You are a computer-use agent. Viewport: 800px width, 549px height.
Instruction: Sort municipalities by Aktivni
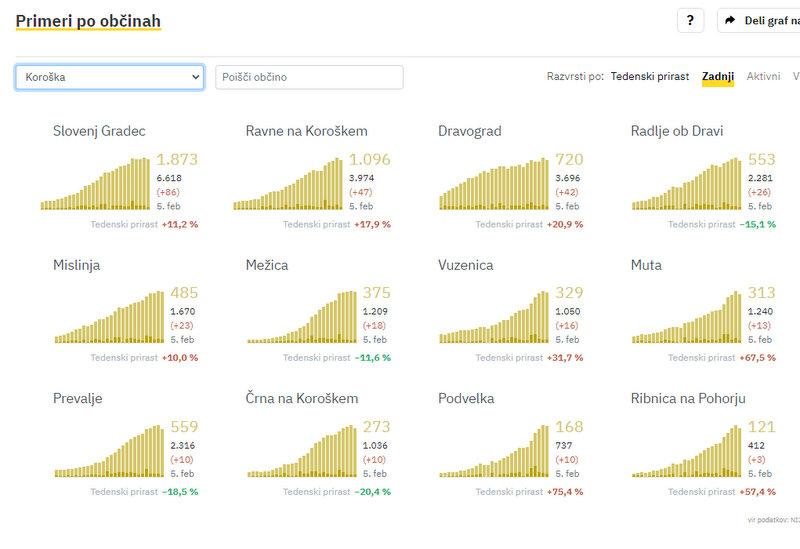(x=764, y=76)
